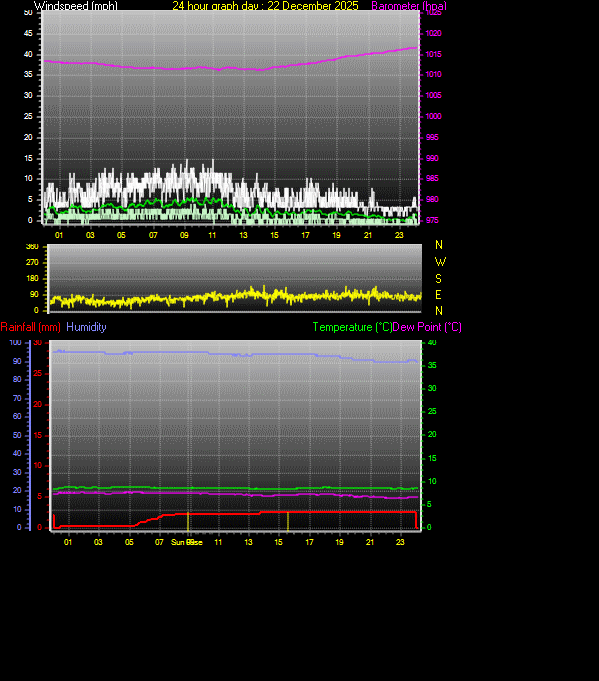This screenshot has height=681, width=599.
Task: Click wind direction axis value "90"
Action: coord(34,294)
